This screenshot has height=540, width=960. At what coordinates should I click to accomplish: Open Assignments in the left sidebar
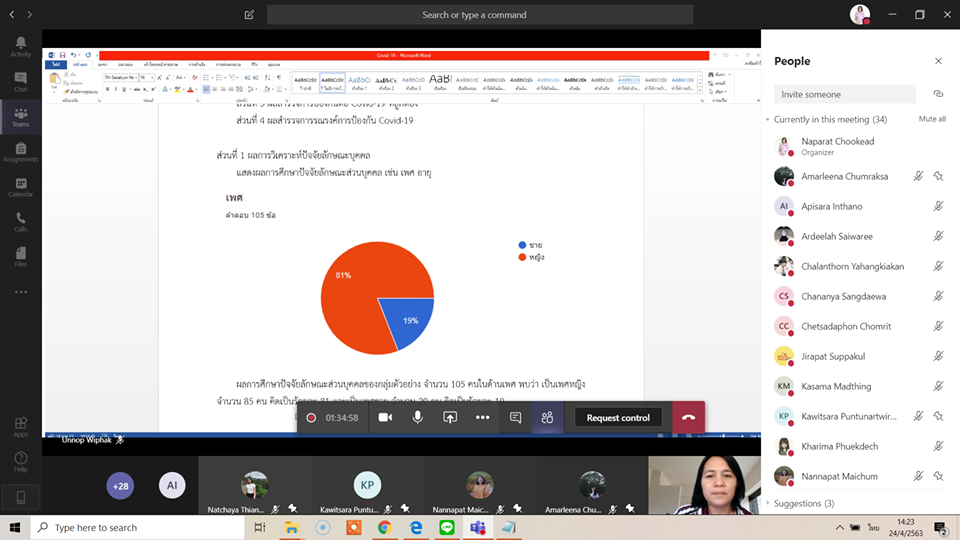click(20, 152)
